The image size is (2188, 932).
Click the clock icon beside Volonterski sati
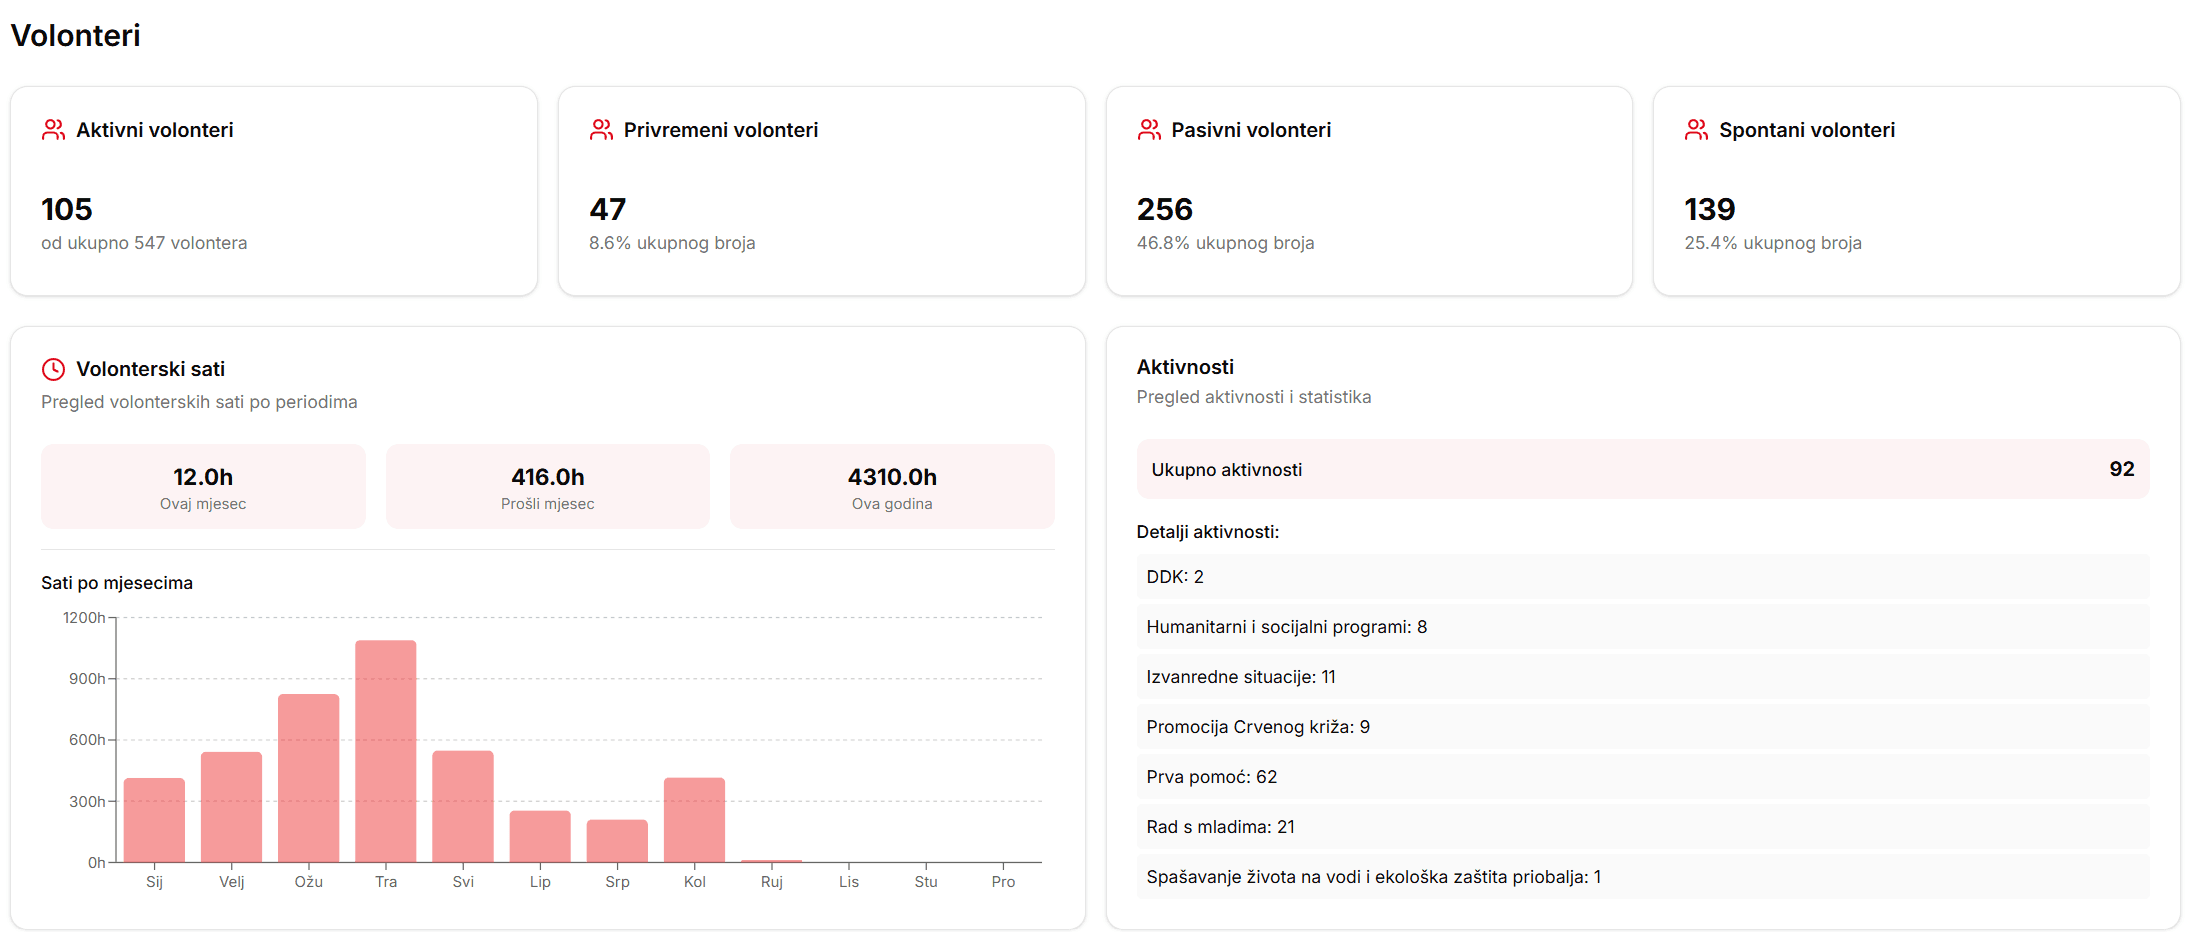pyautogui.click(x=53, y=369)
